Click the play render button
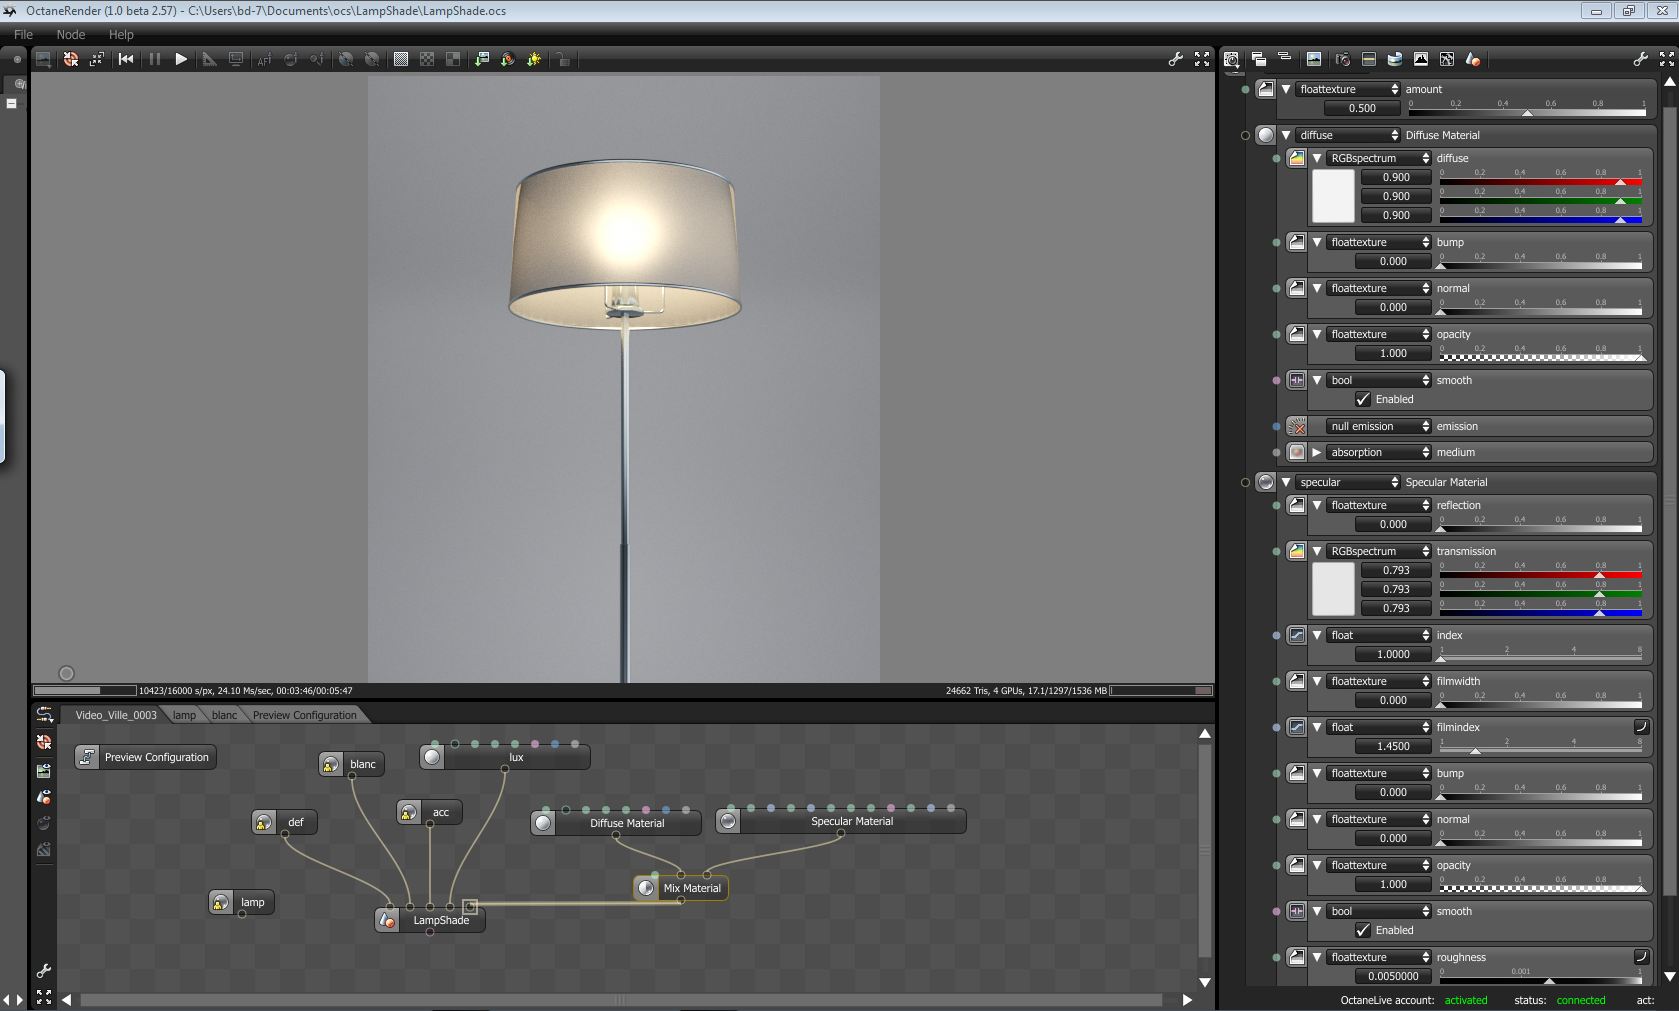 coord(181,60)
